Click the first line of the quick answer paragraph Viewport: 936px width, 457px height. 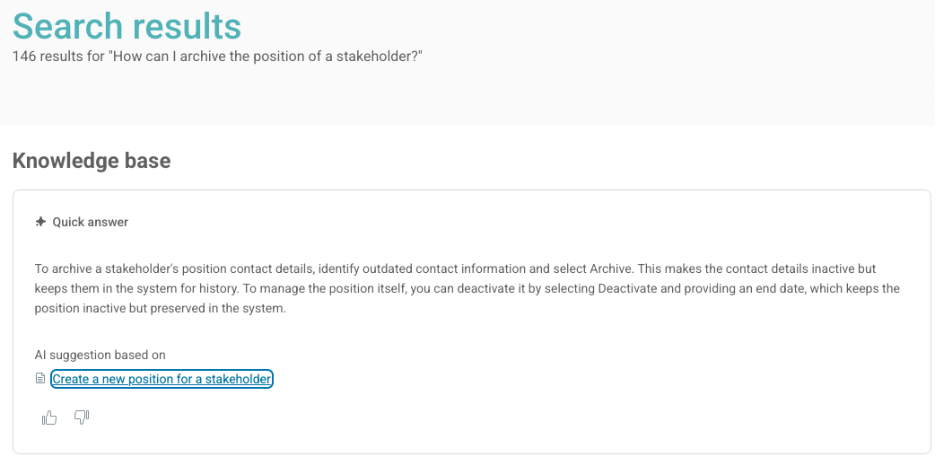pyautogui.click(x=460, y=269)
